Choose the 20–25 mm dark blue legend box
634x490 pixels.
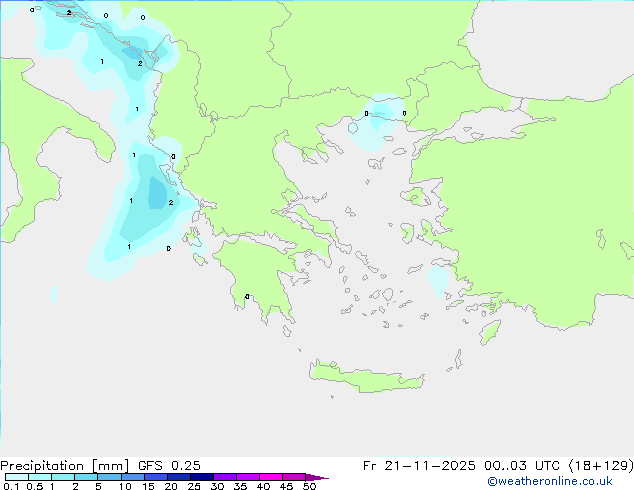(179, 477)
